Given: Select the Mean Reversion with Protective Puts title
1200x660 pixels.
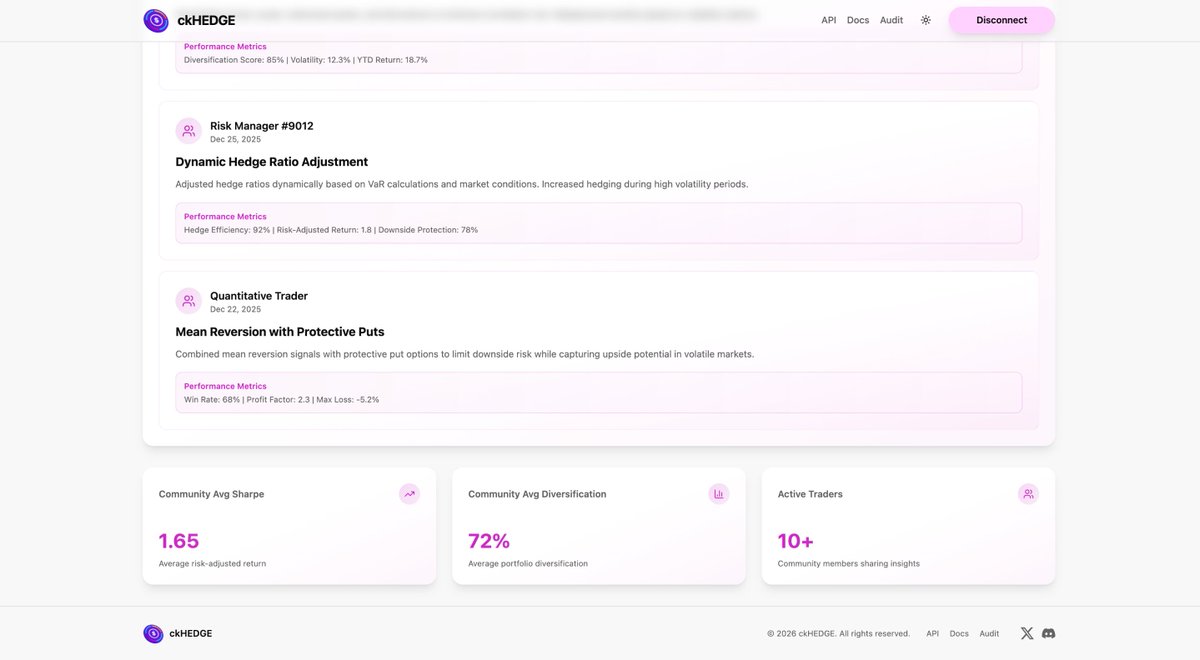Looking at the screenshot, I should coord(280,332).
